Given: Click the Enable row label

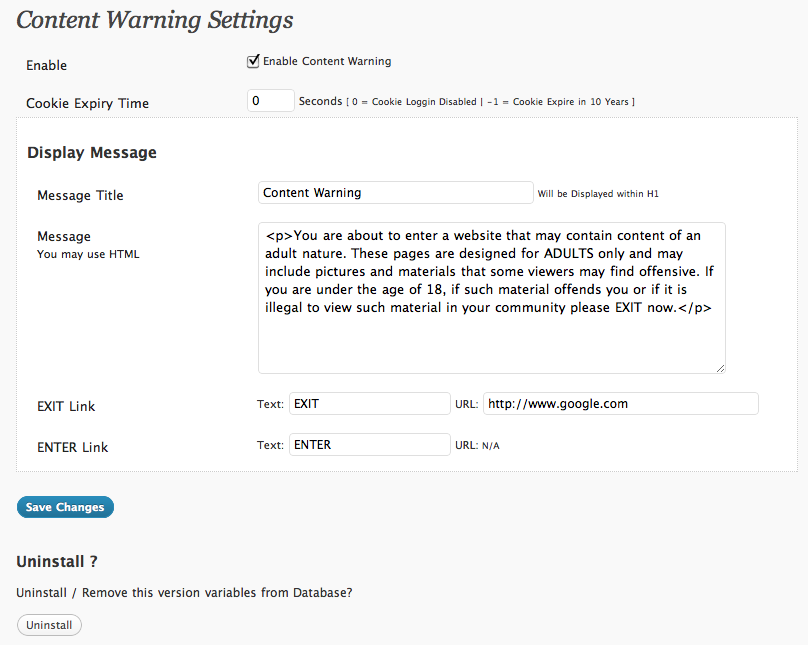Looking at the screenshot, I should click(x=46, y=65).
